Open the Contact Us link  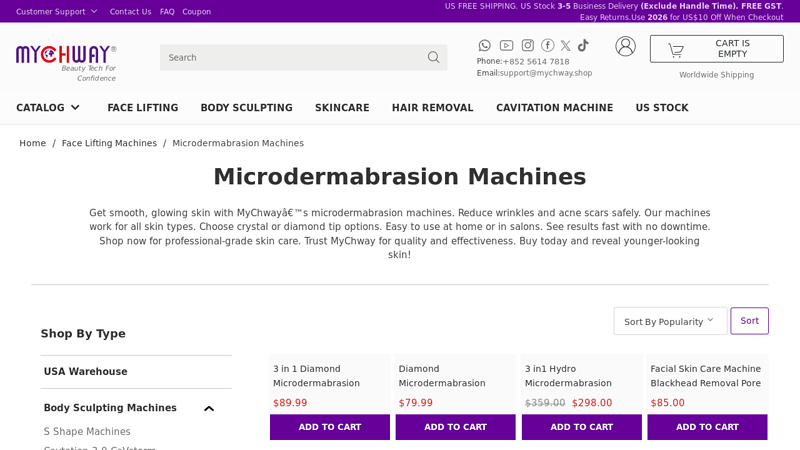point(130,11)
